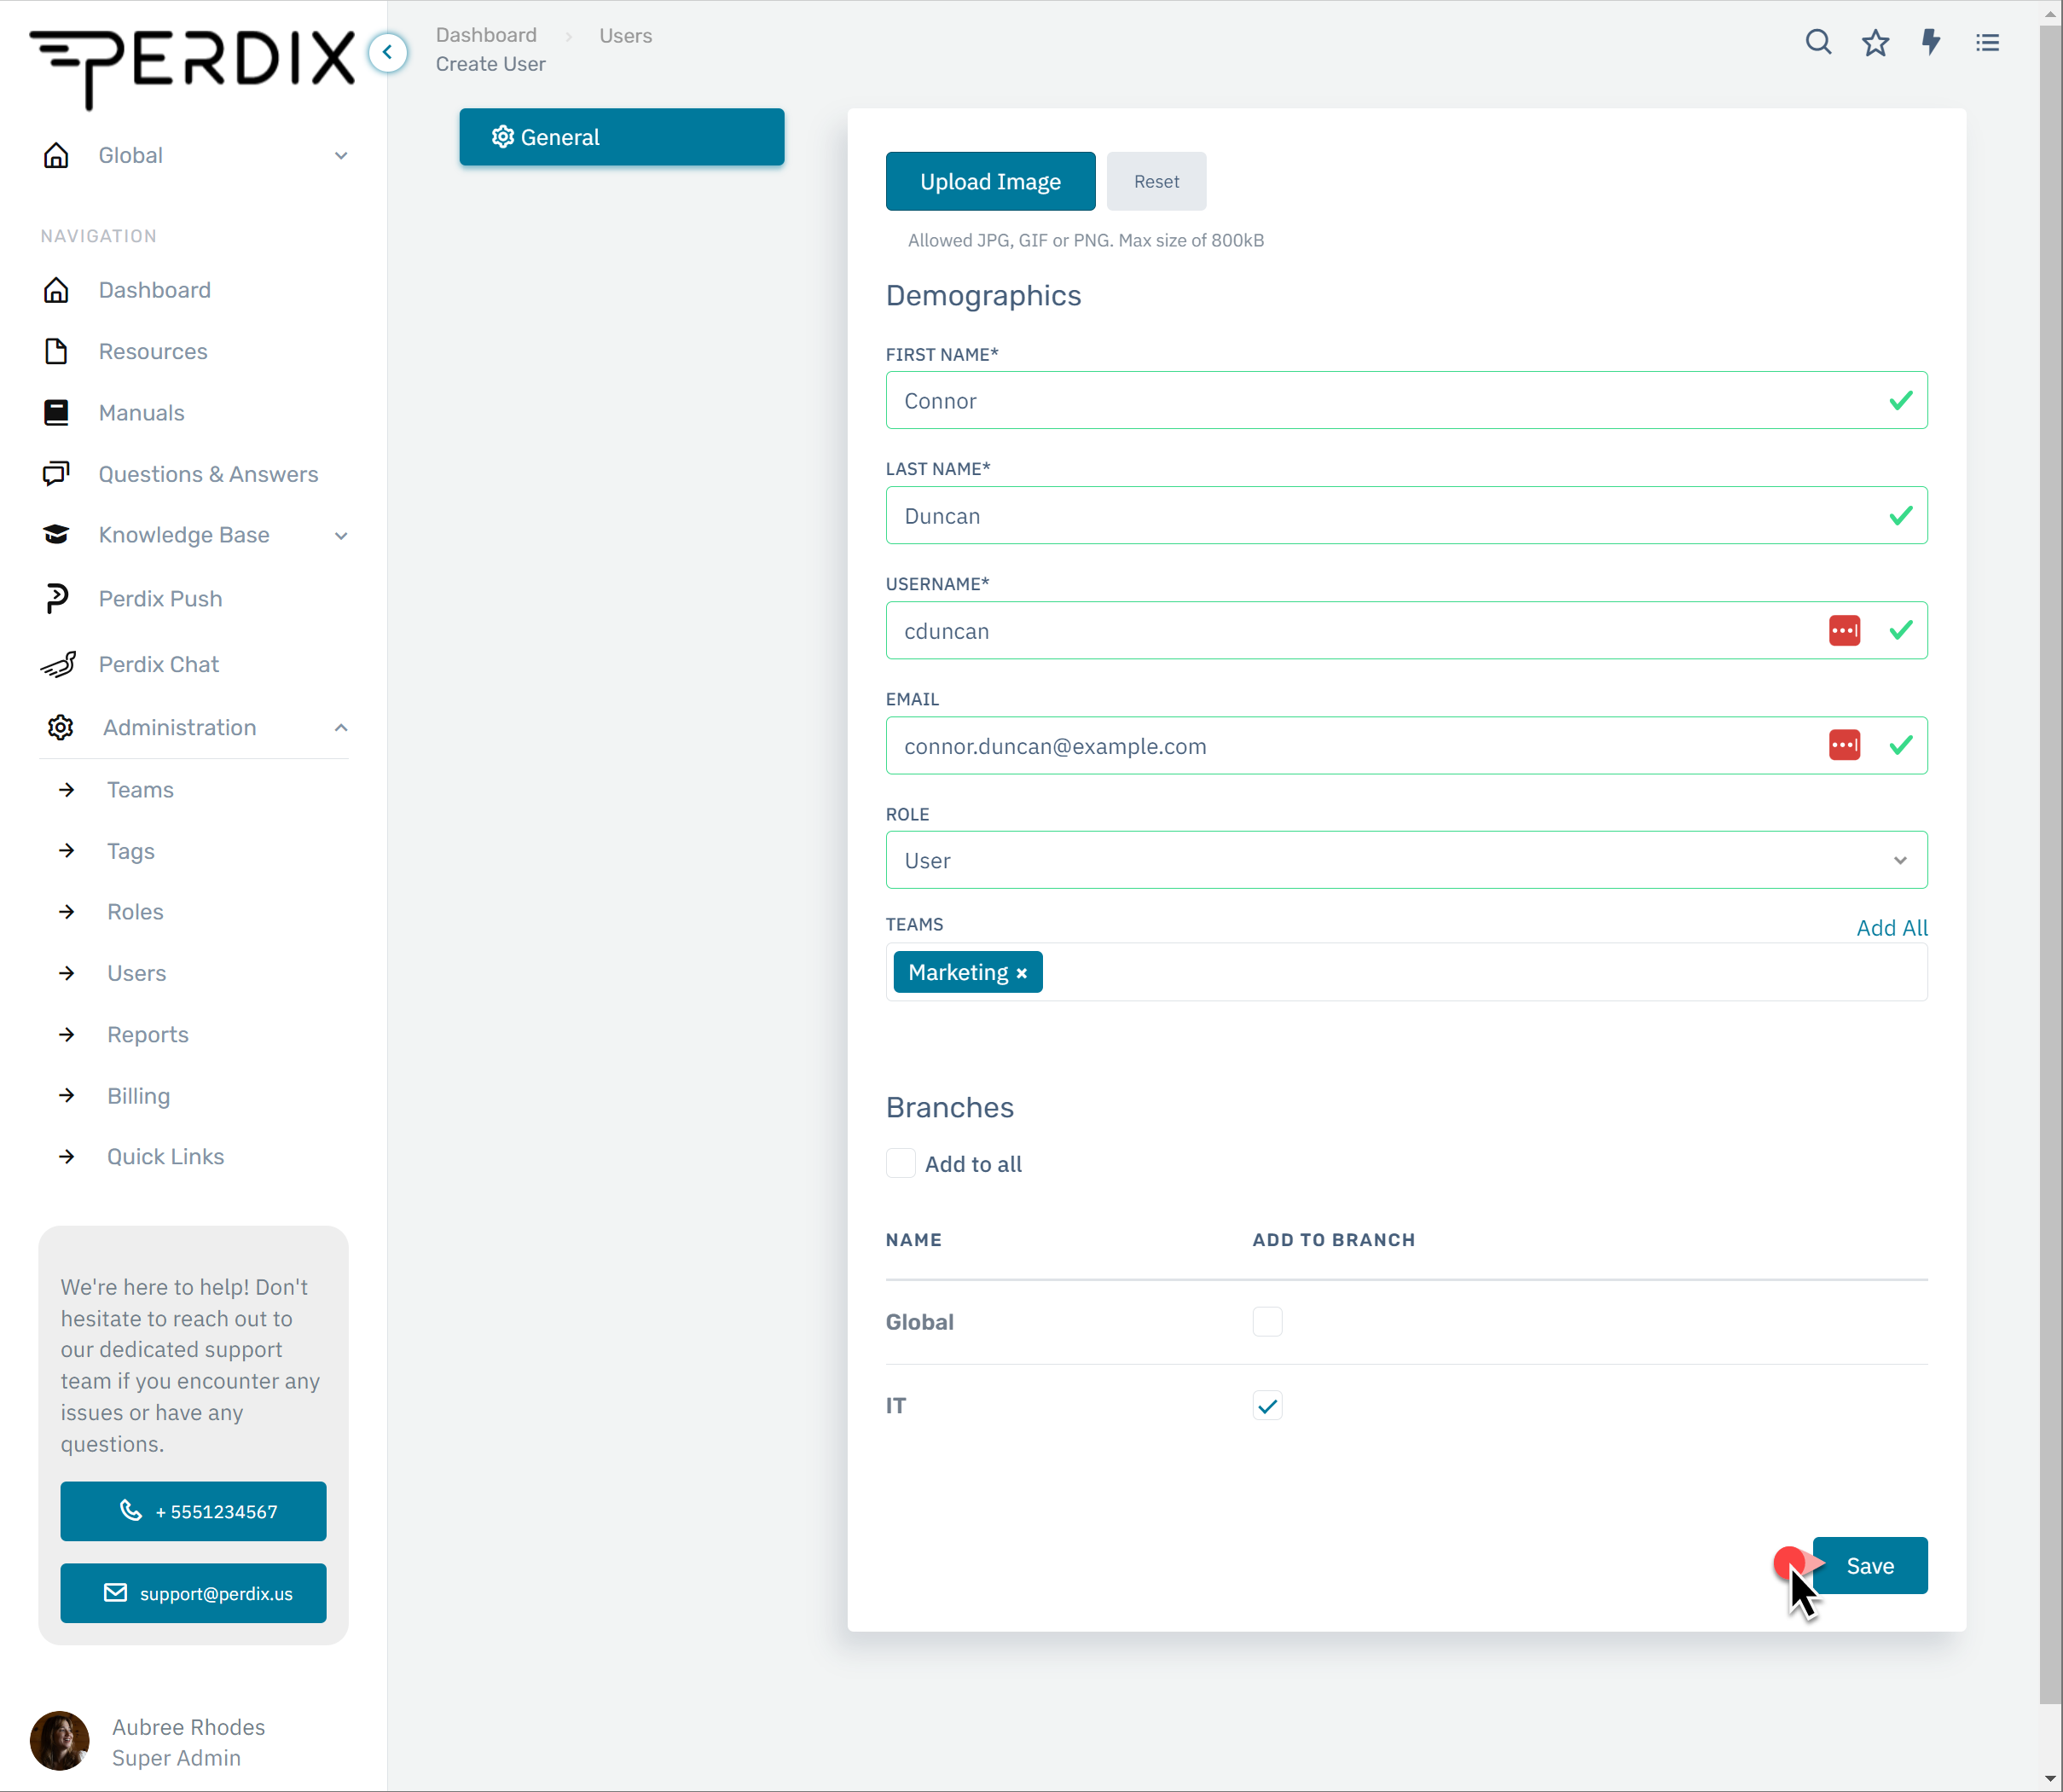The image size is (2063, 1792).
Task: Click the Upload Image button
Action: click(990, 181)
